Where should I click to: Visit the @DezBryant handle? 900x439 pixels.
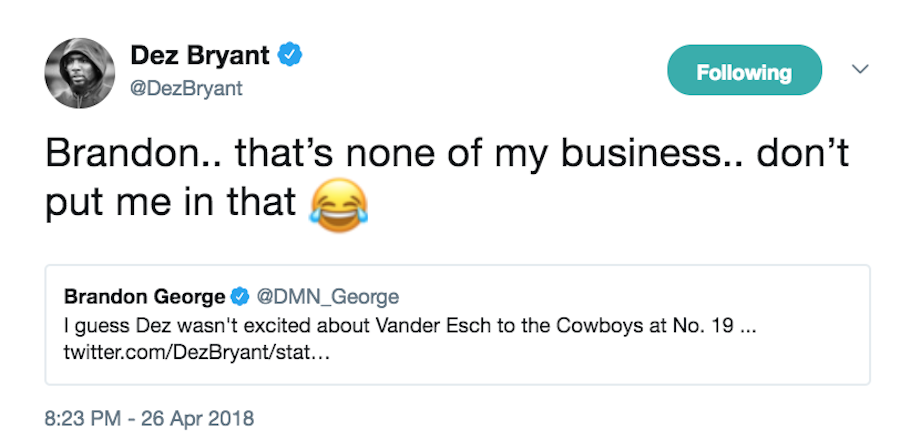[x=187, y=89]
